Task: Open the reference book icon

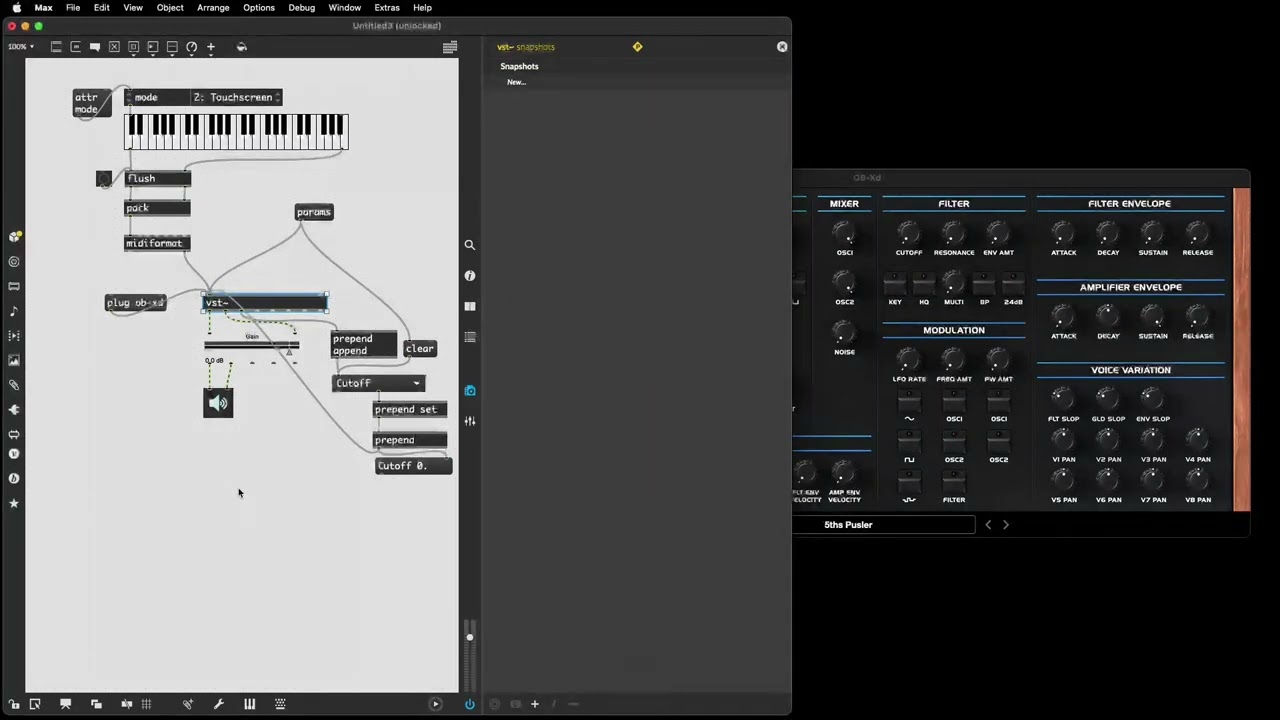Action: tap(470, 306)
